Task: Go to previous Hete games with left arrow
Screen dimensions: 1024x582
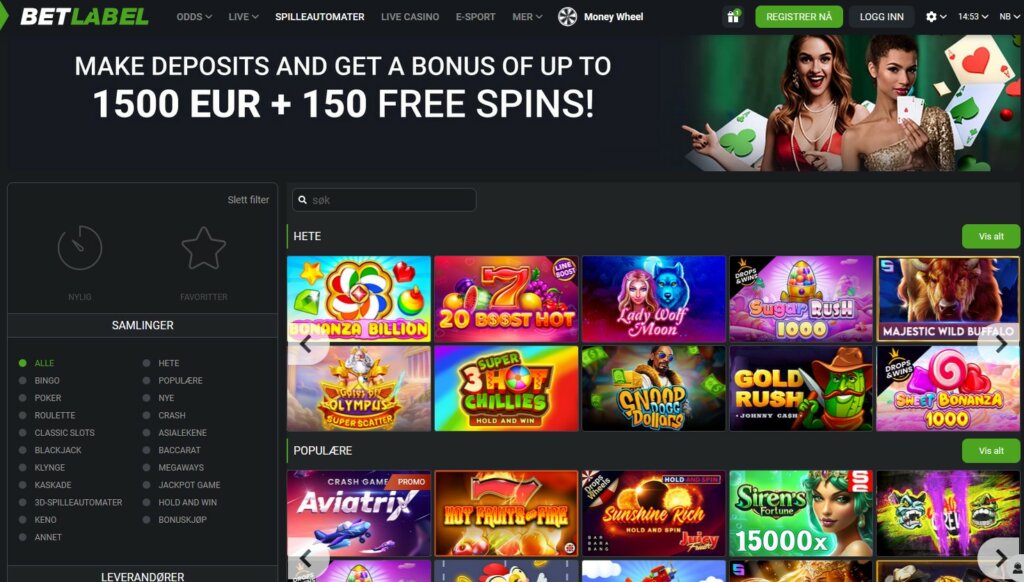Action: click(x=306, y=344)
